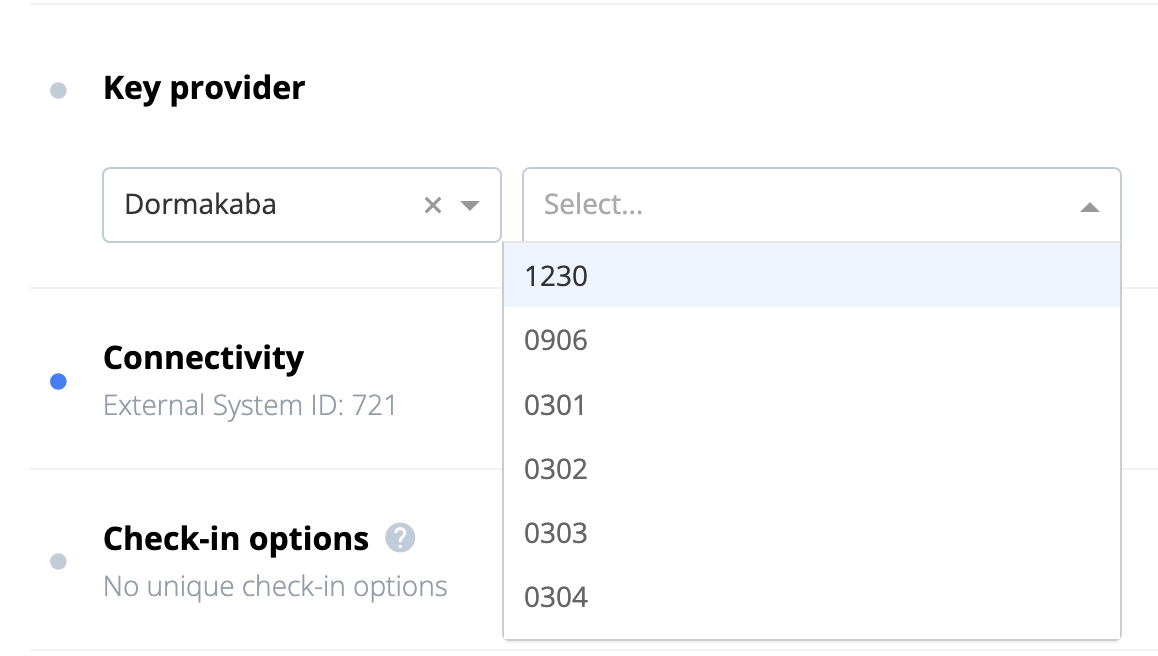Click the blue status dot beside Connectivity

point(58,381)
